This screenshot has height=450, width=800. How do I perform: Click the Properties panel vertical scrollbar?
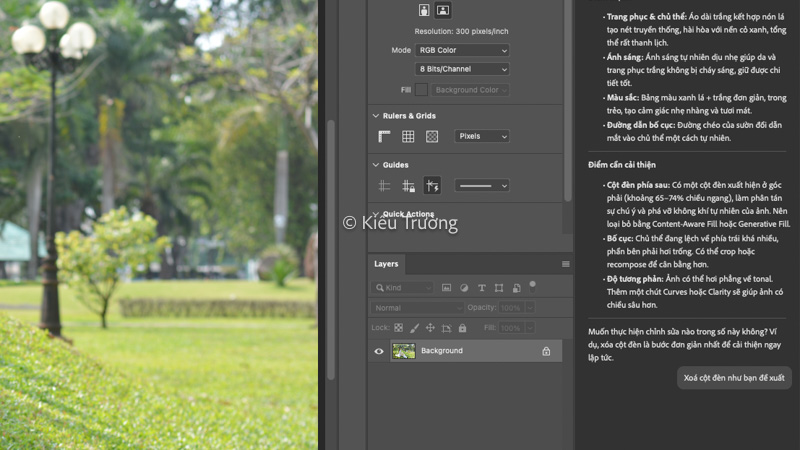coord(567,99)
